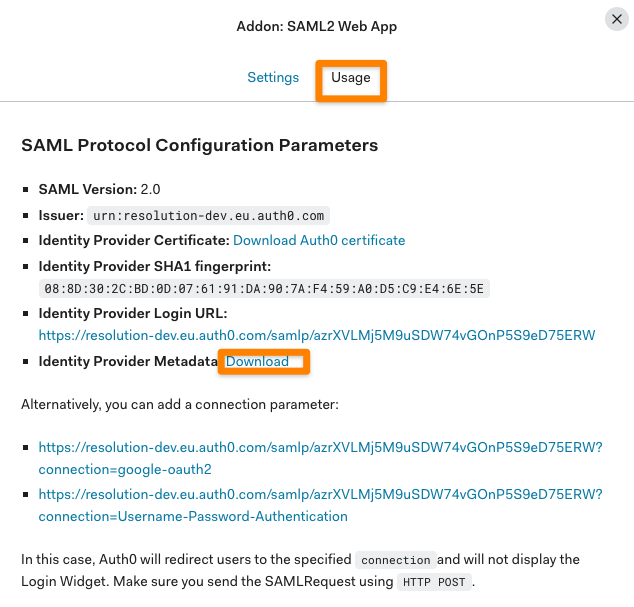
Task: Open the Identity Provider Login URL link
Action: click(317, 335)
